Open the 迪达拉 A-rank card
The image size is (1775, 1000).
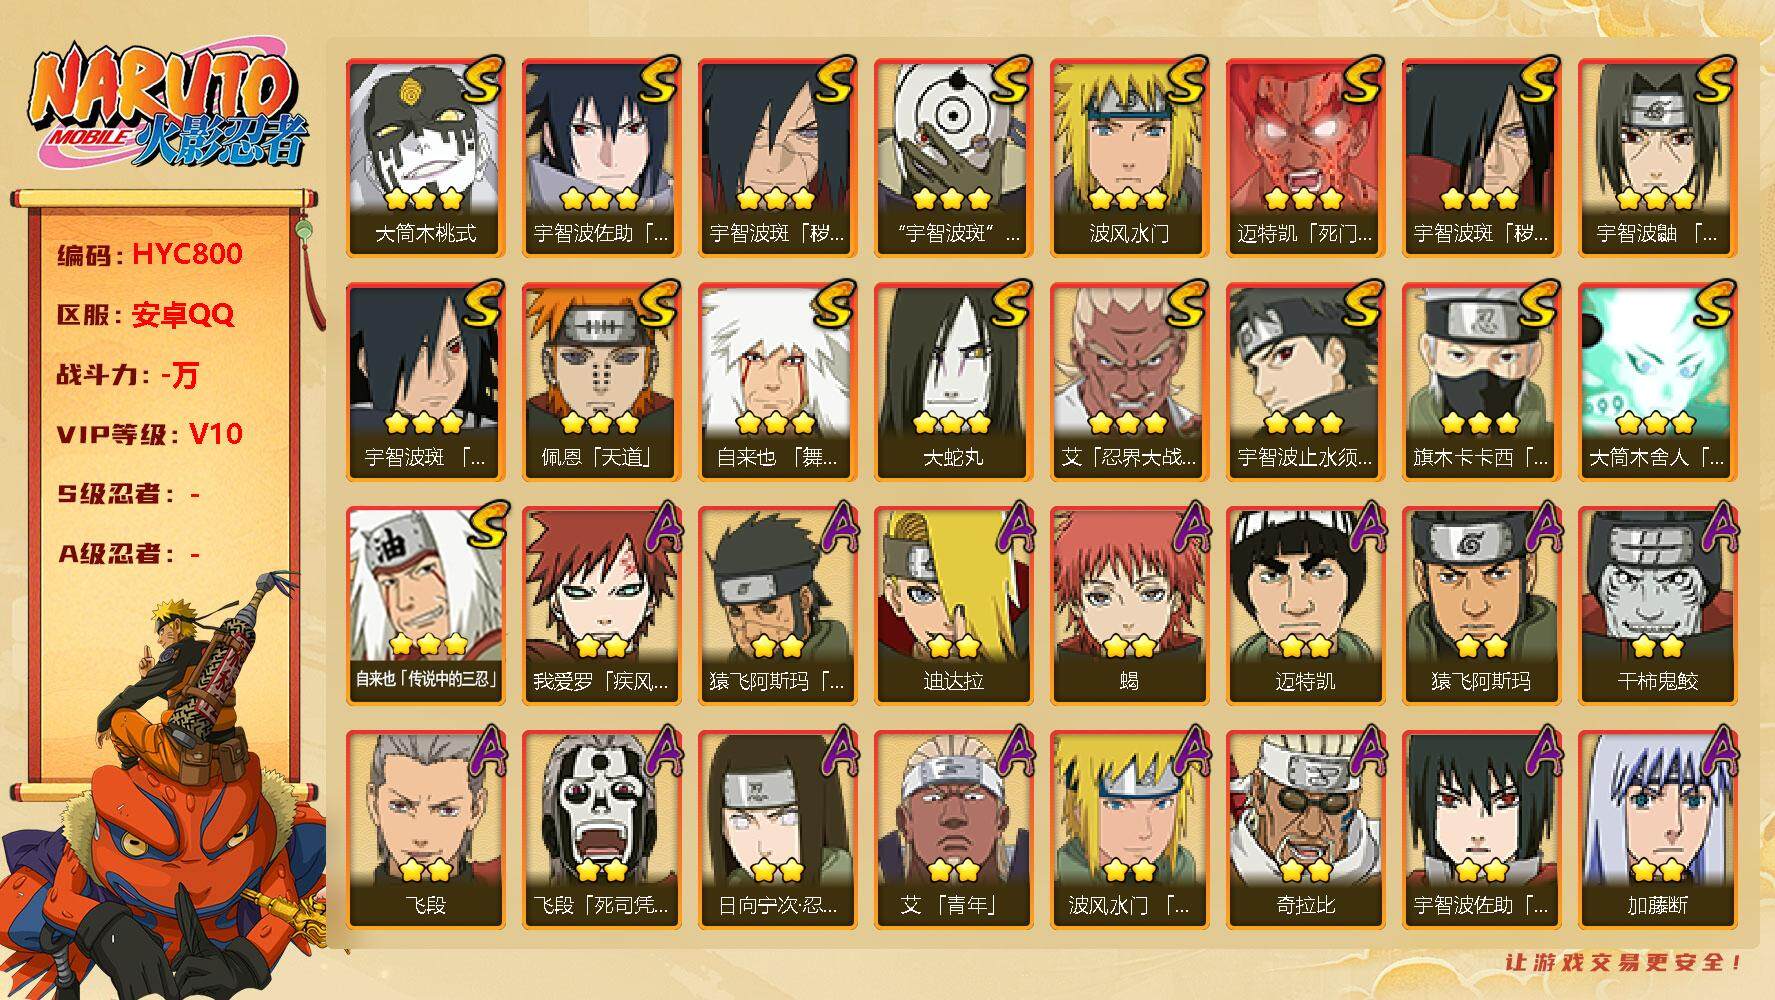click(x=954, y=606)
